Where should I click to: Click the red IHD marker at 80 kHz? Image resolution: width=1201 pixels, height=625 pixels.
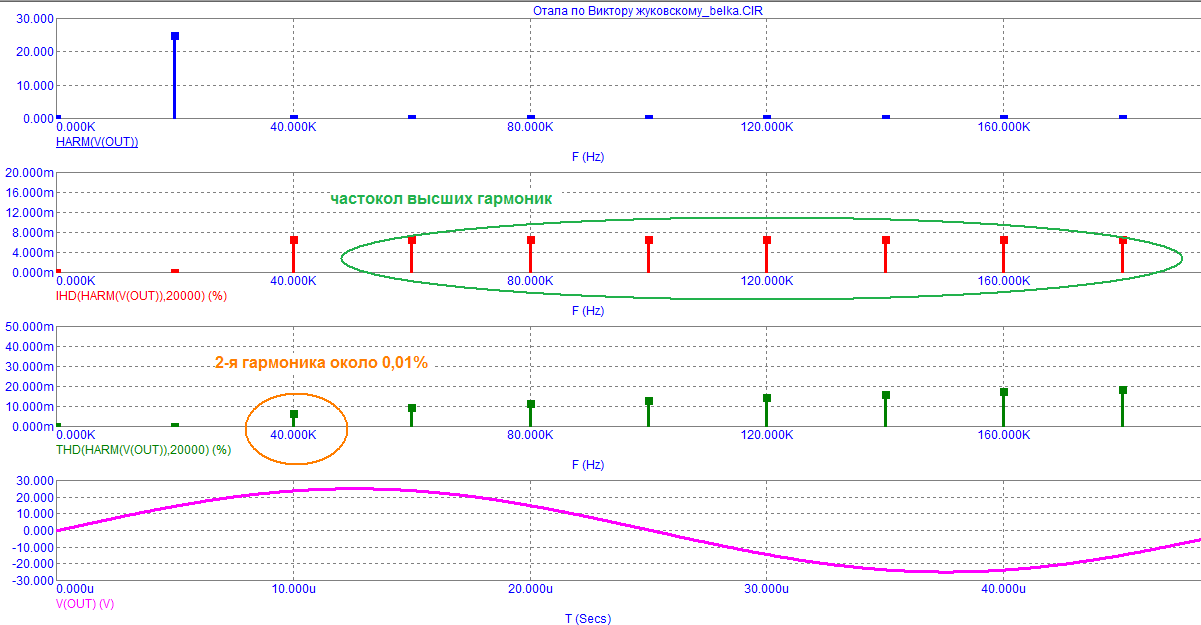[x=531, y=240]
